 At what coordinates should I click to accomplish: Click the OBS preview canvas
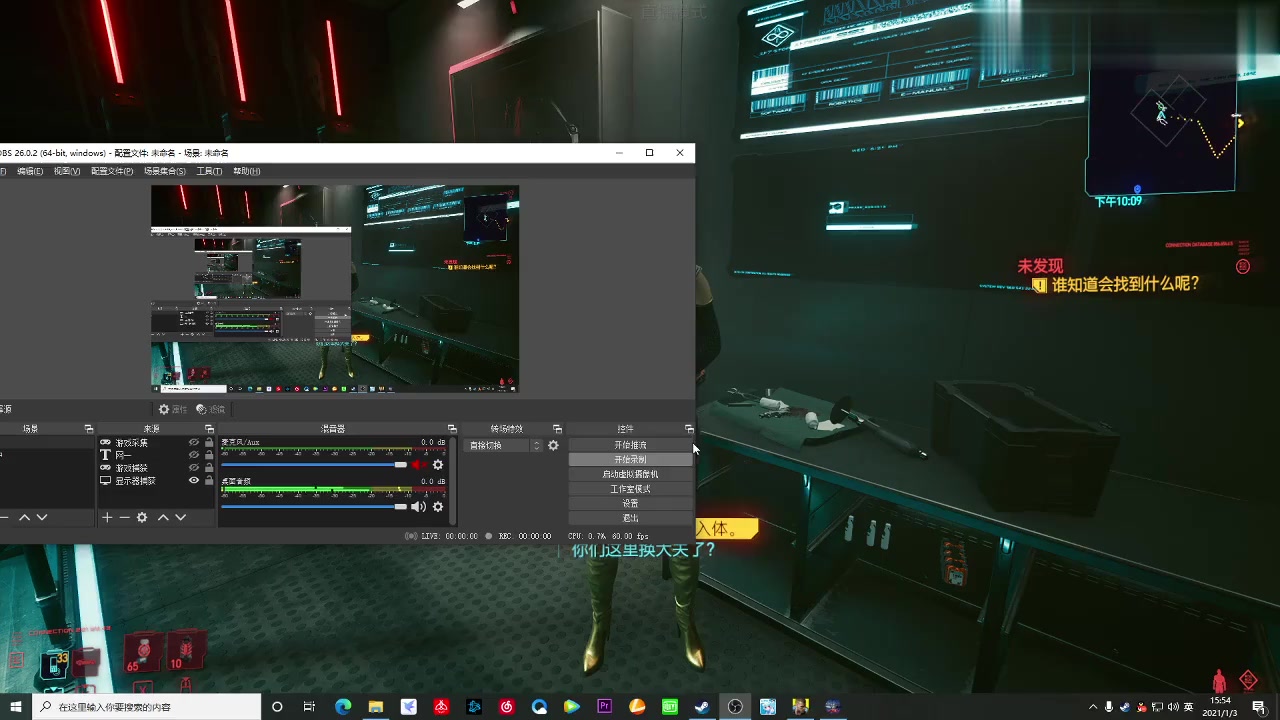[x=335, y=289]
